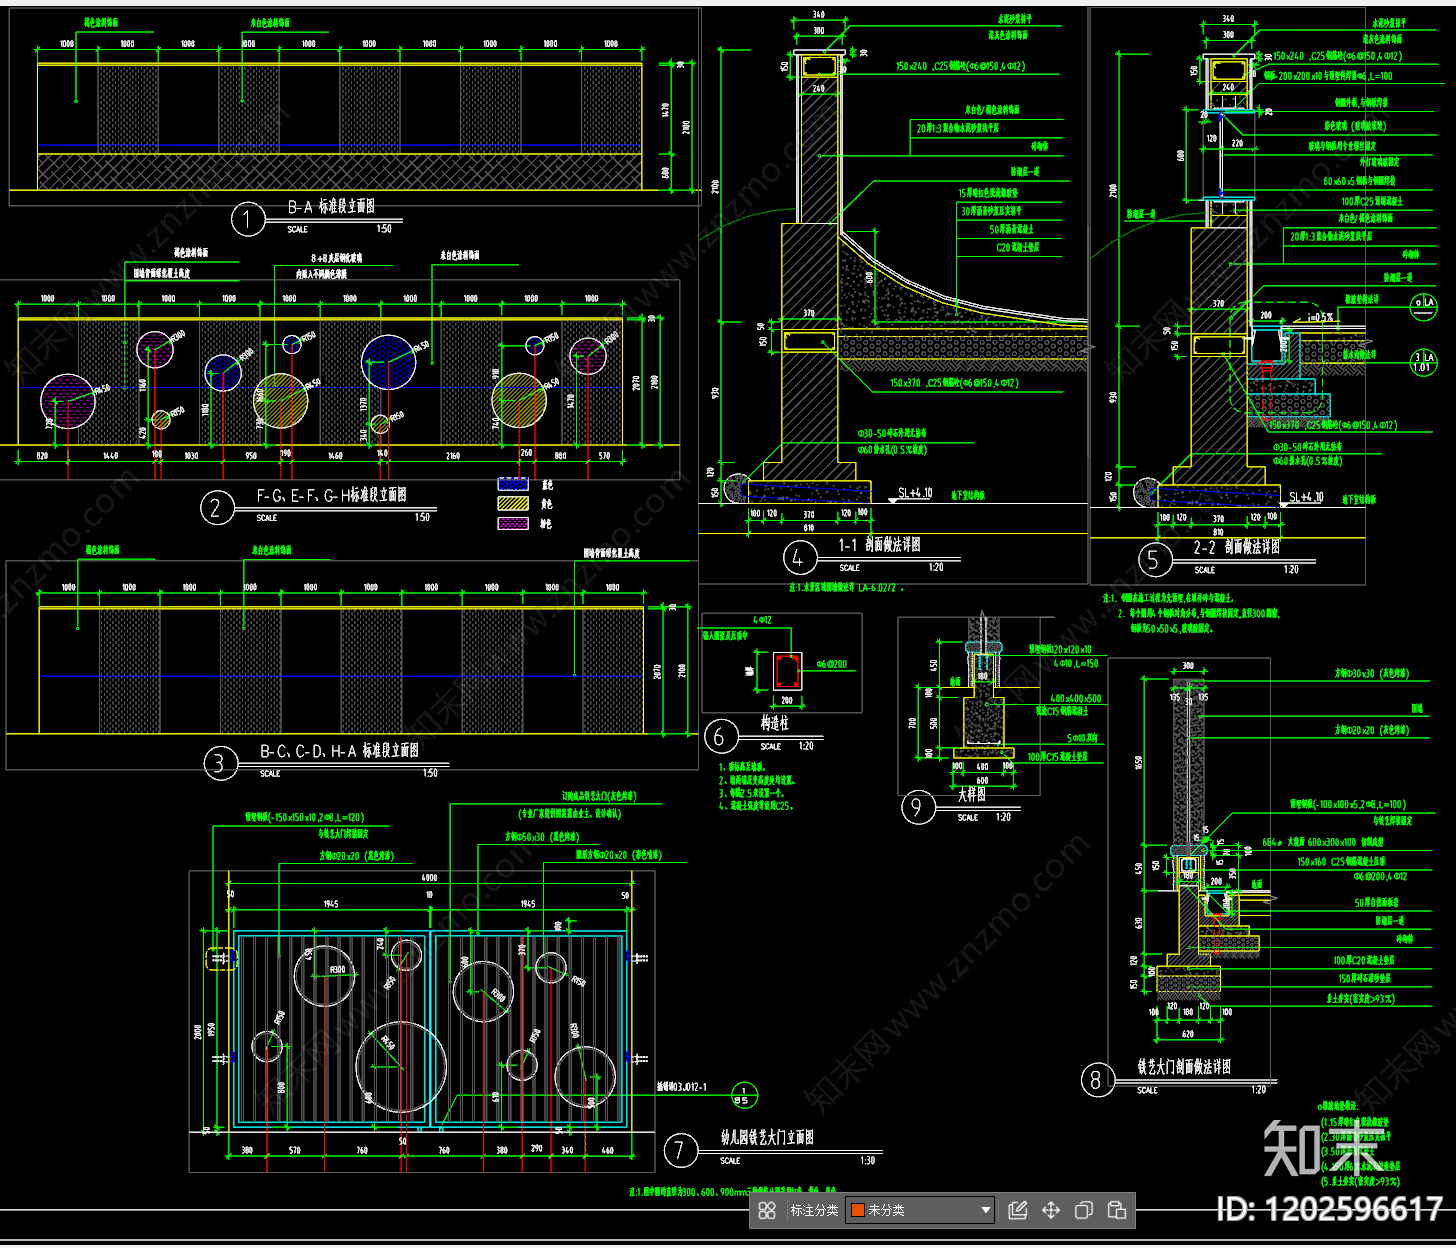
Task: Open the grid category icon in annotation toolbar
Action: pos(767,1211)
